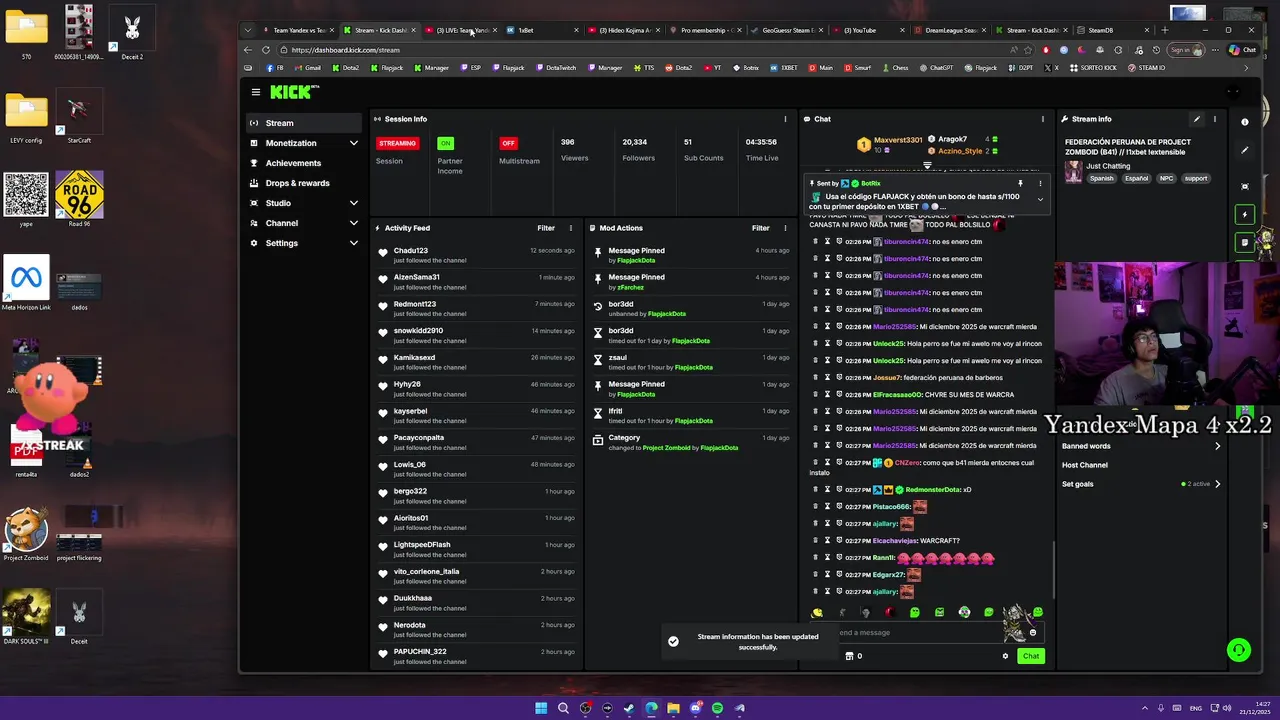Screen dimensions: 1280x720
Task: Click the green Chat send button
Action: (1031, 656)
